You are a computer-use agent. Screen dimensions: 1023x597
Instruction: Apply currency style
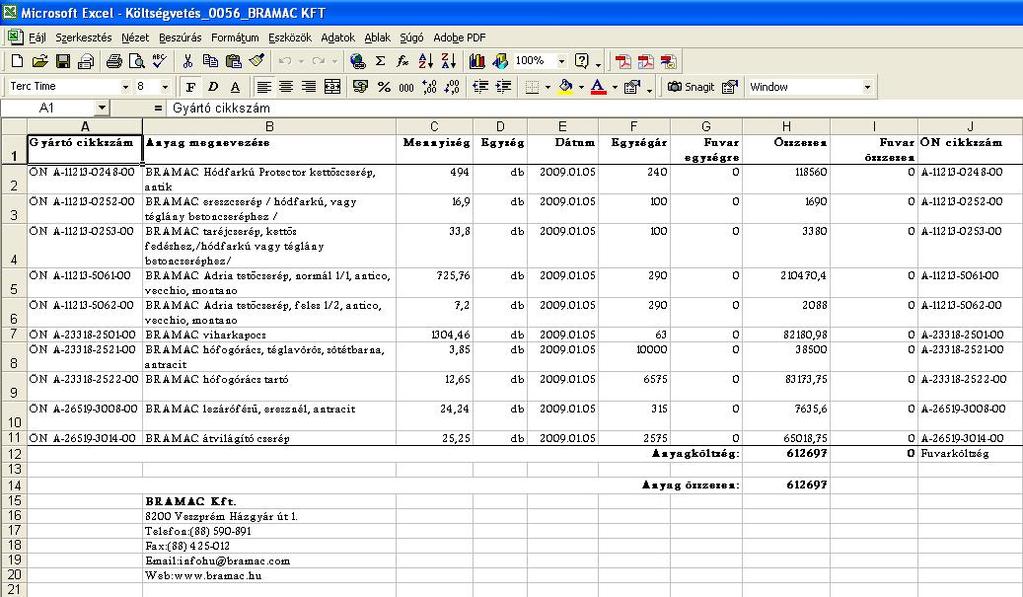[x=360, y=87]
